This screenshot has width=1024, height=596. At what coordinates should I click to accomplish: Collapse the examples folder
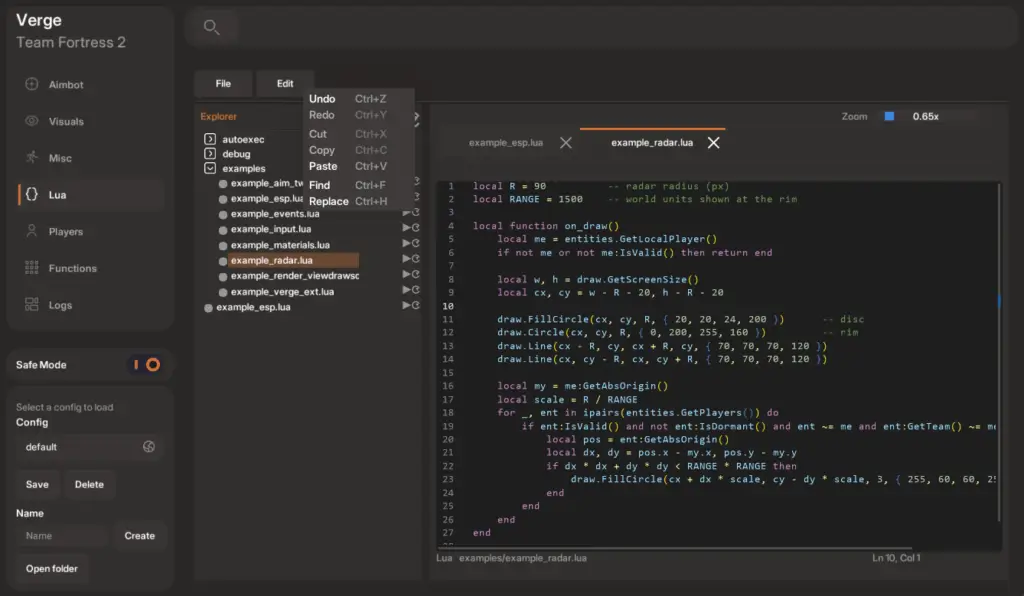tap(210, 168)
